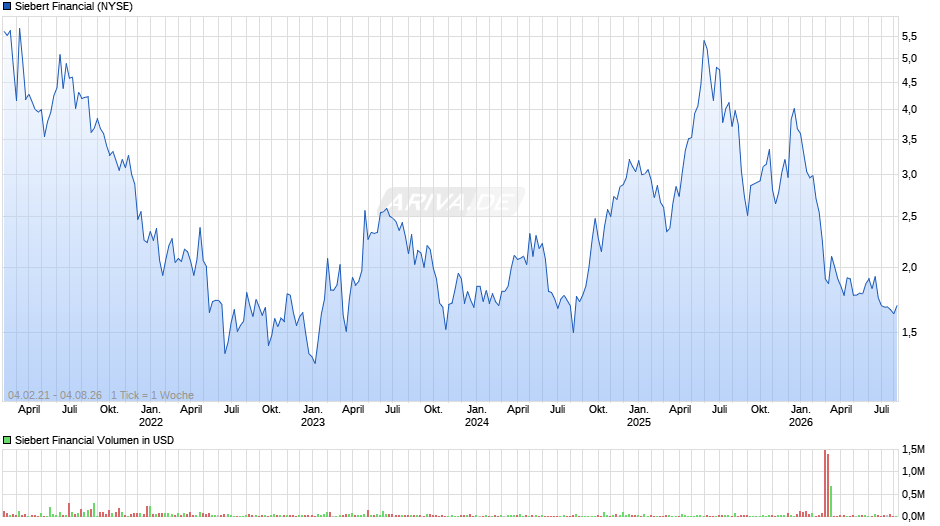
Task: Click the 'Jan. 2026' time axis label
Action: pos(800,416)
